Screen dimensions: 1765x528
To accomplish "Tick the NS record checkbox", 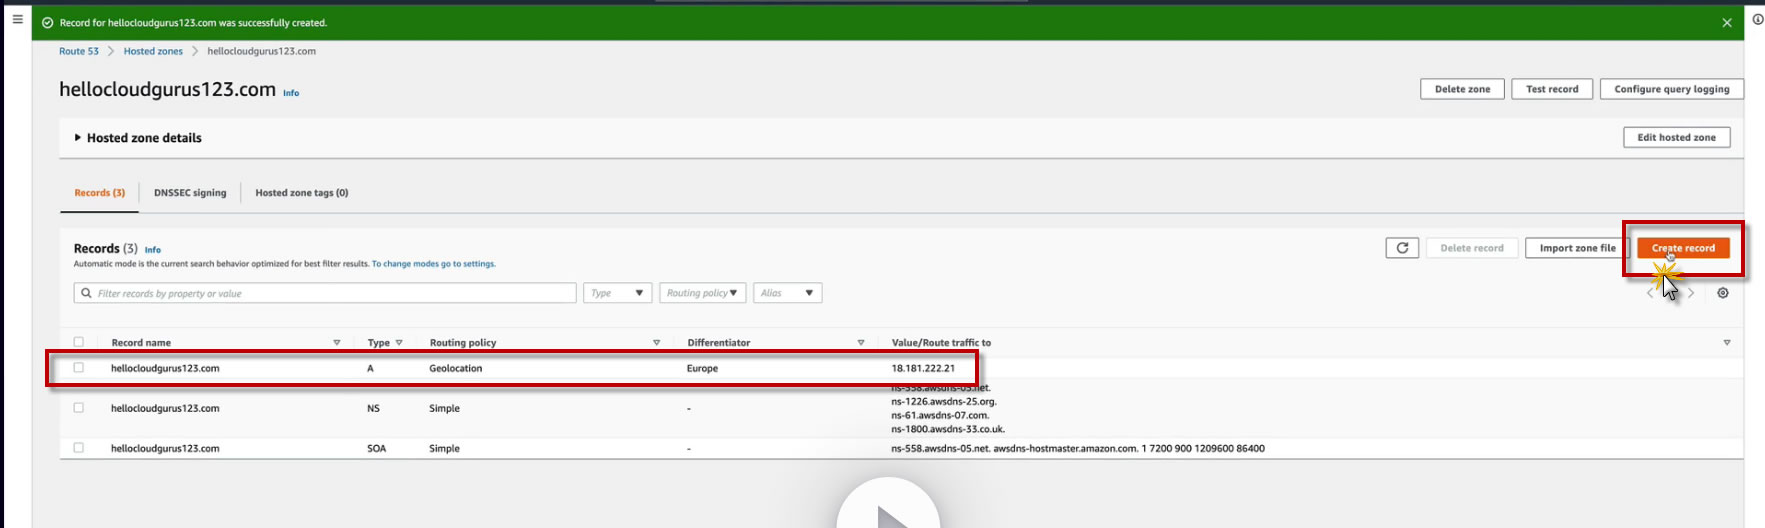I will pyautogui.click(x=79, y=408).
